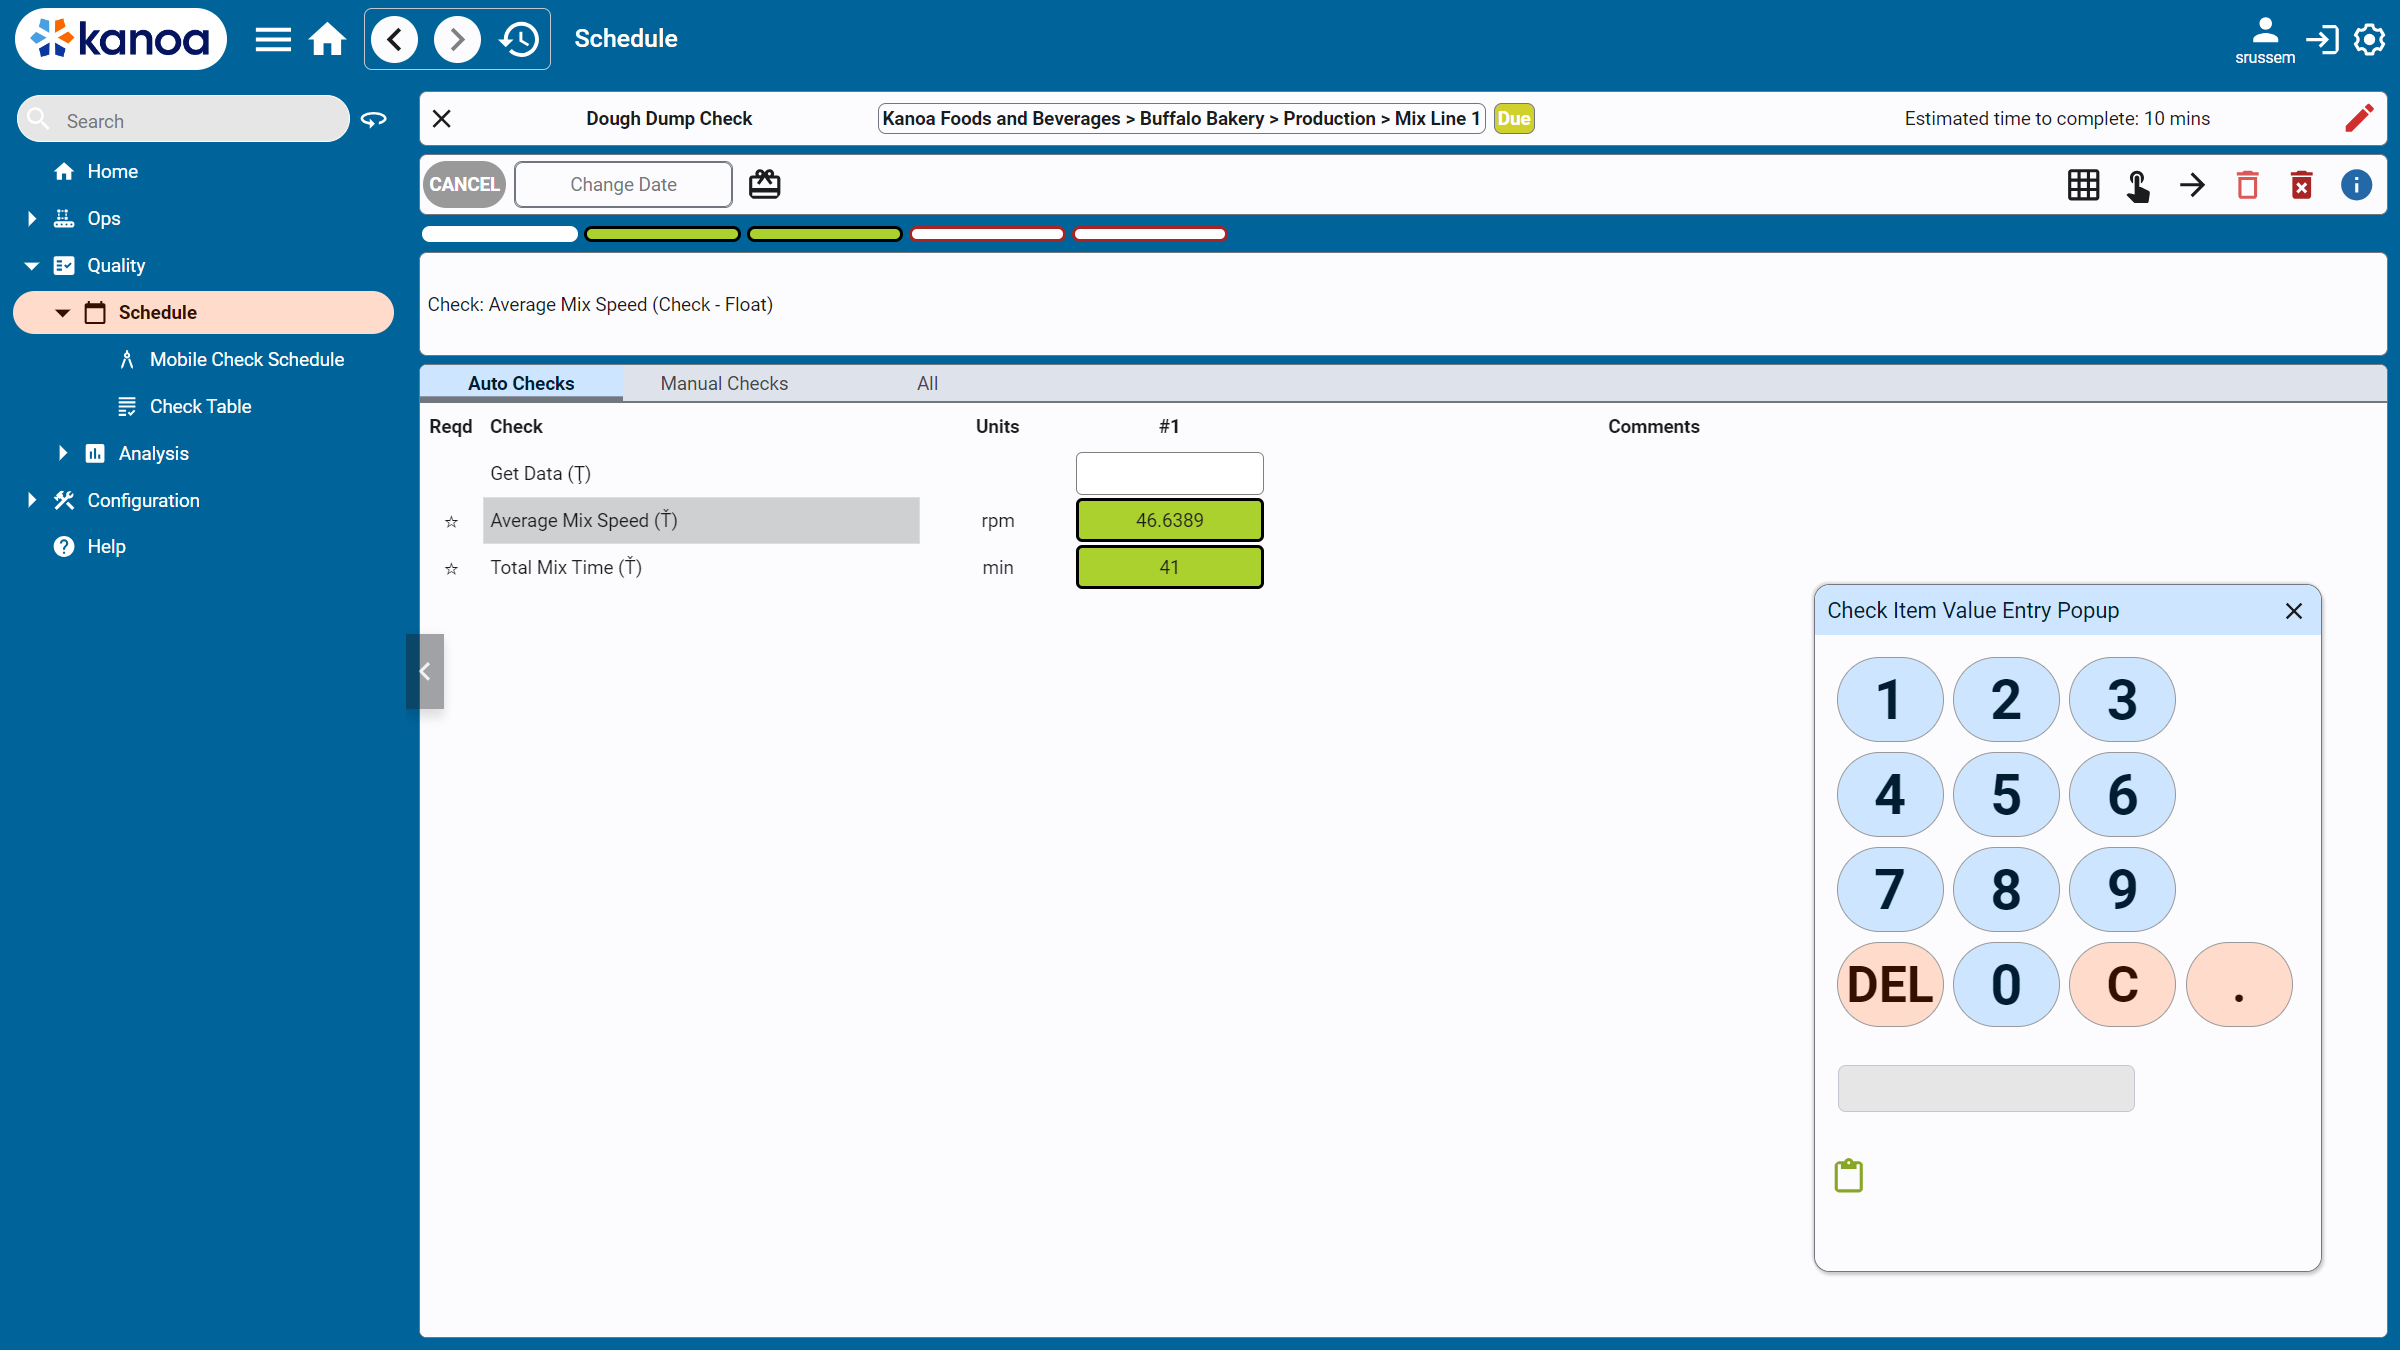Click the touch pointer hand icon

[2138, 185]
